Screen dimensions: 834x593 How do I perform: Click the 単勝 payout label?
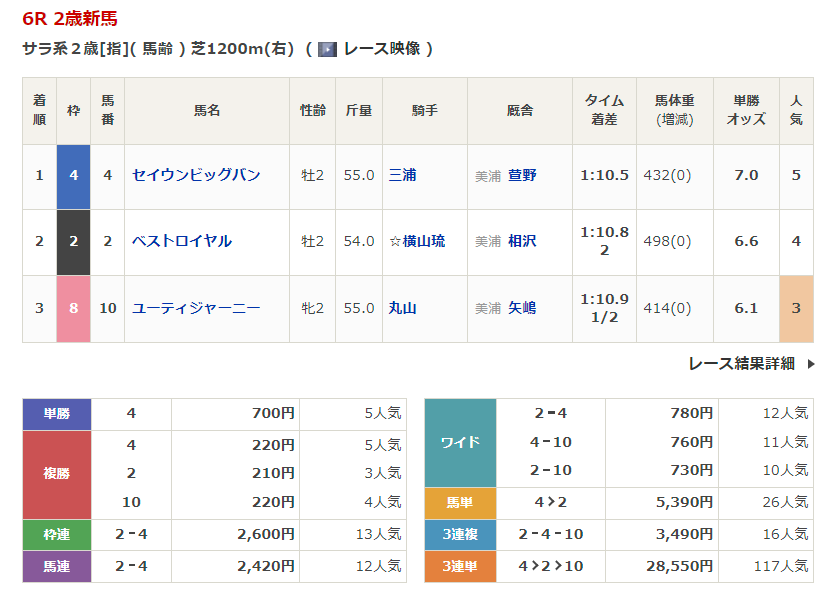point(57,413)
